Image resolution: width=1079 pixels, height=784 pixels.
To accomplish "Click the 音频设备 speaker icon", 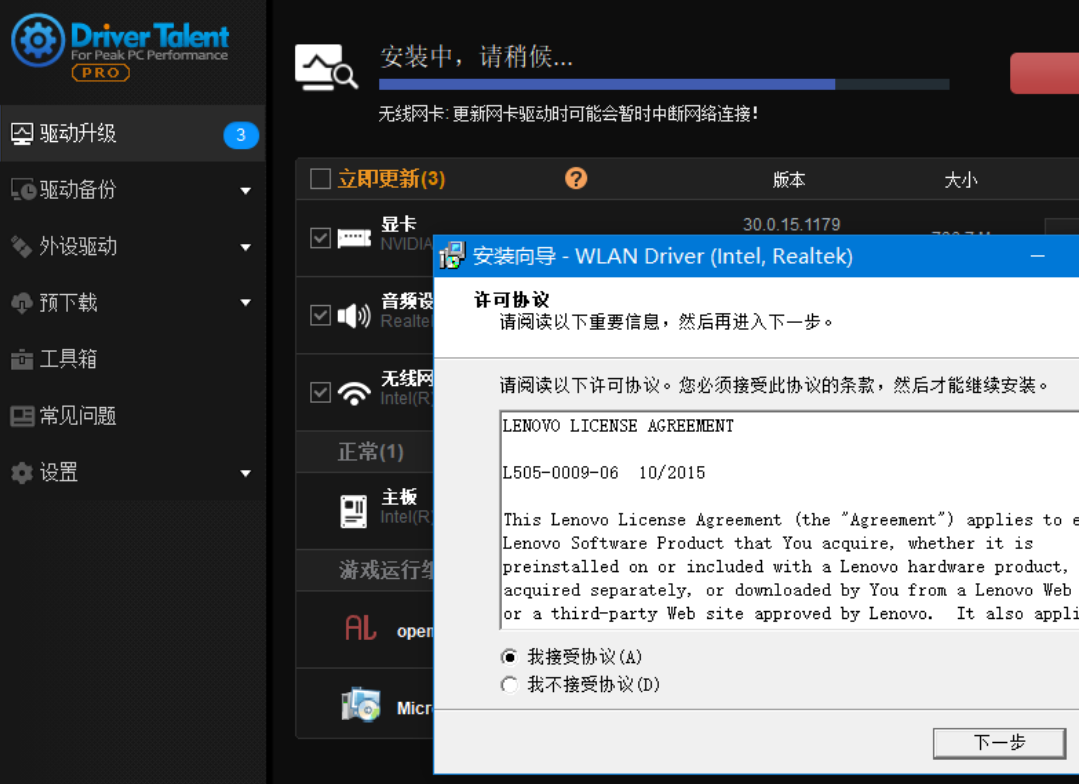I will [x=354, y=315].
